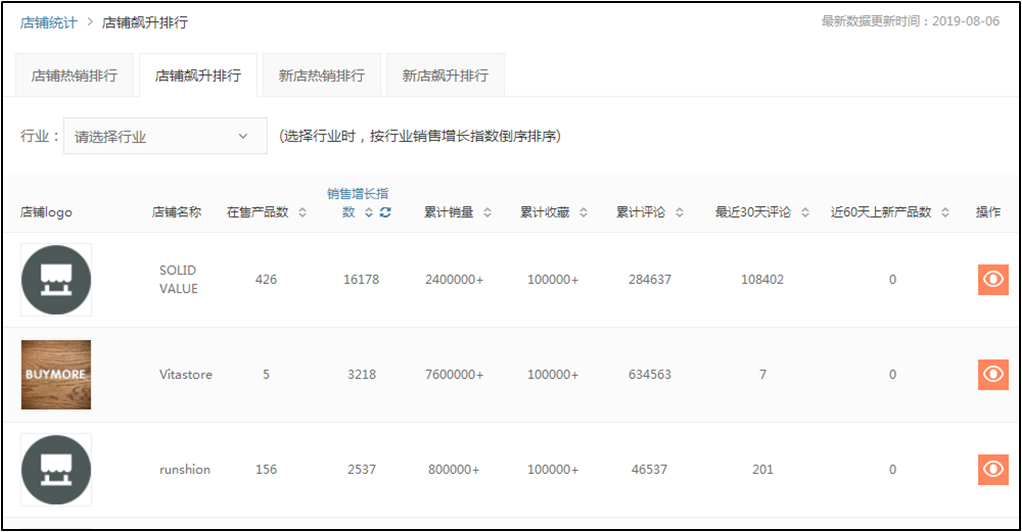Click sort arrows next to 销售增长指数
The width and height of the screenshot is (1022, 532).
coord(368,212)
